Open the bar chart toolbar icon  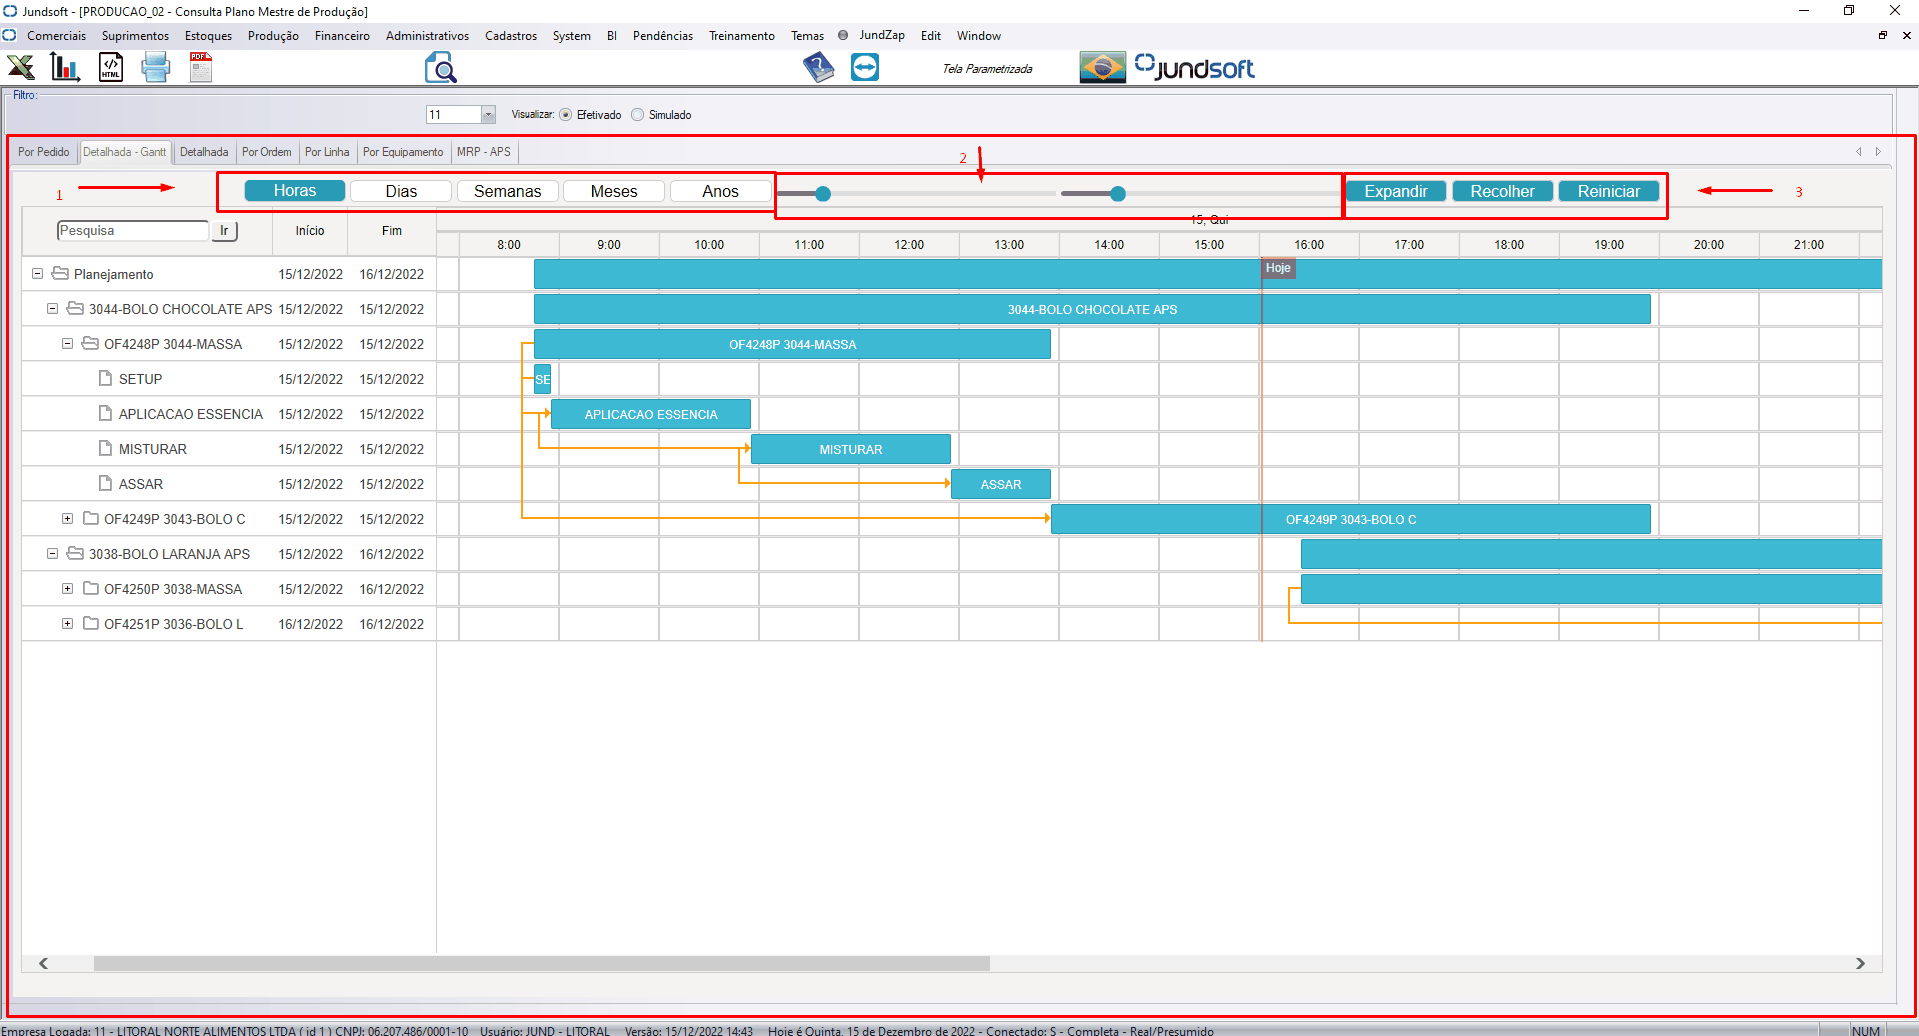pos(65,68)
